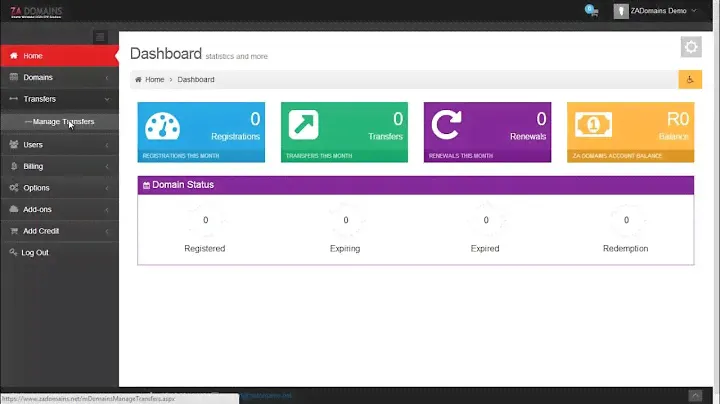
Task: Click the green Transfers arrow icon
Action: (x=304, y=125)
